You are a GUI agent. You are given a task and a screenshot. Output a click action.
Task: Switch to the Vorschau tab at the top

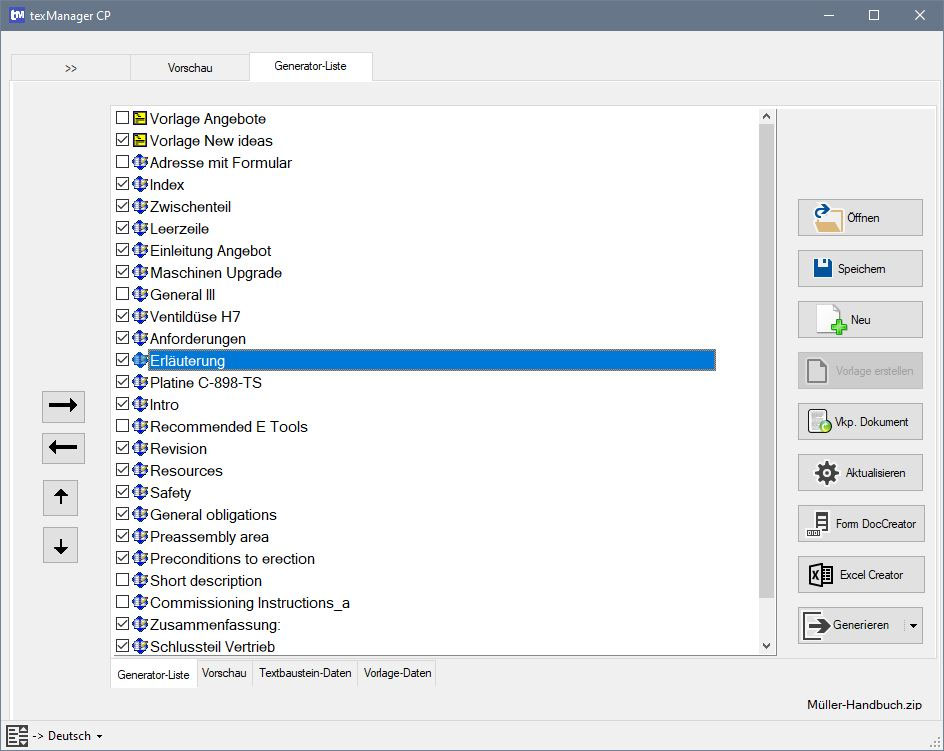189,68
